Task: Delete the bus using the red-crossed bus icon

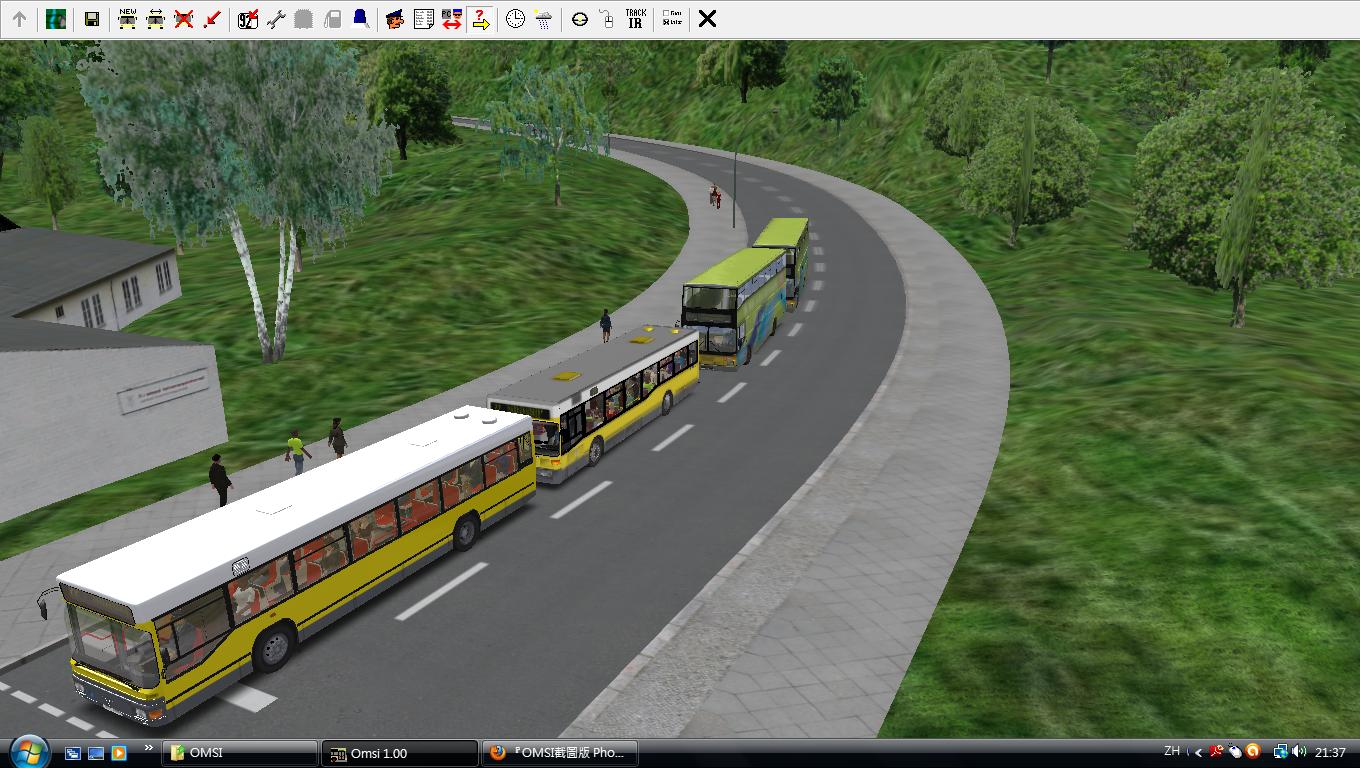Action: (x=184, y=19)
